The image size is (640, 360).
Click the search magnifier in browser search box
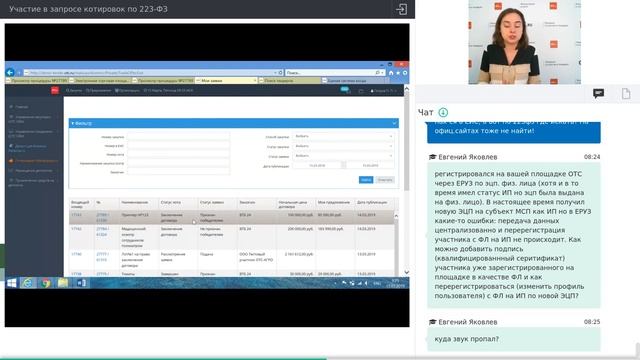pyautogui.click(x=377, y=73)
